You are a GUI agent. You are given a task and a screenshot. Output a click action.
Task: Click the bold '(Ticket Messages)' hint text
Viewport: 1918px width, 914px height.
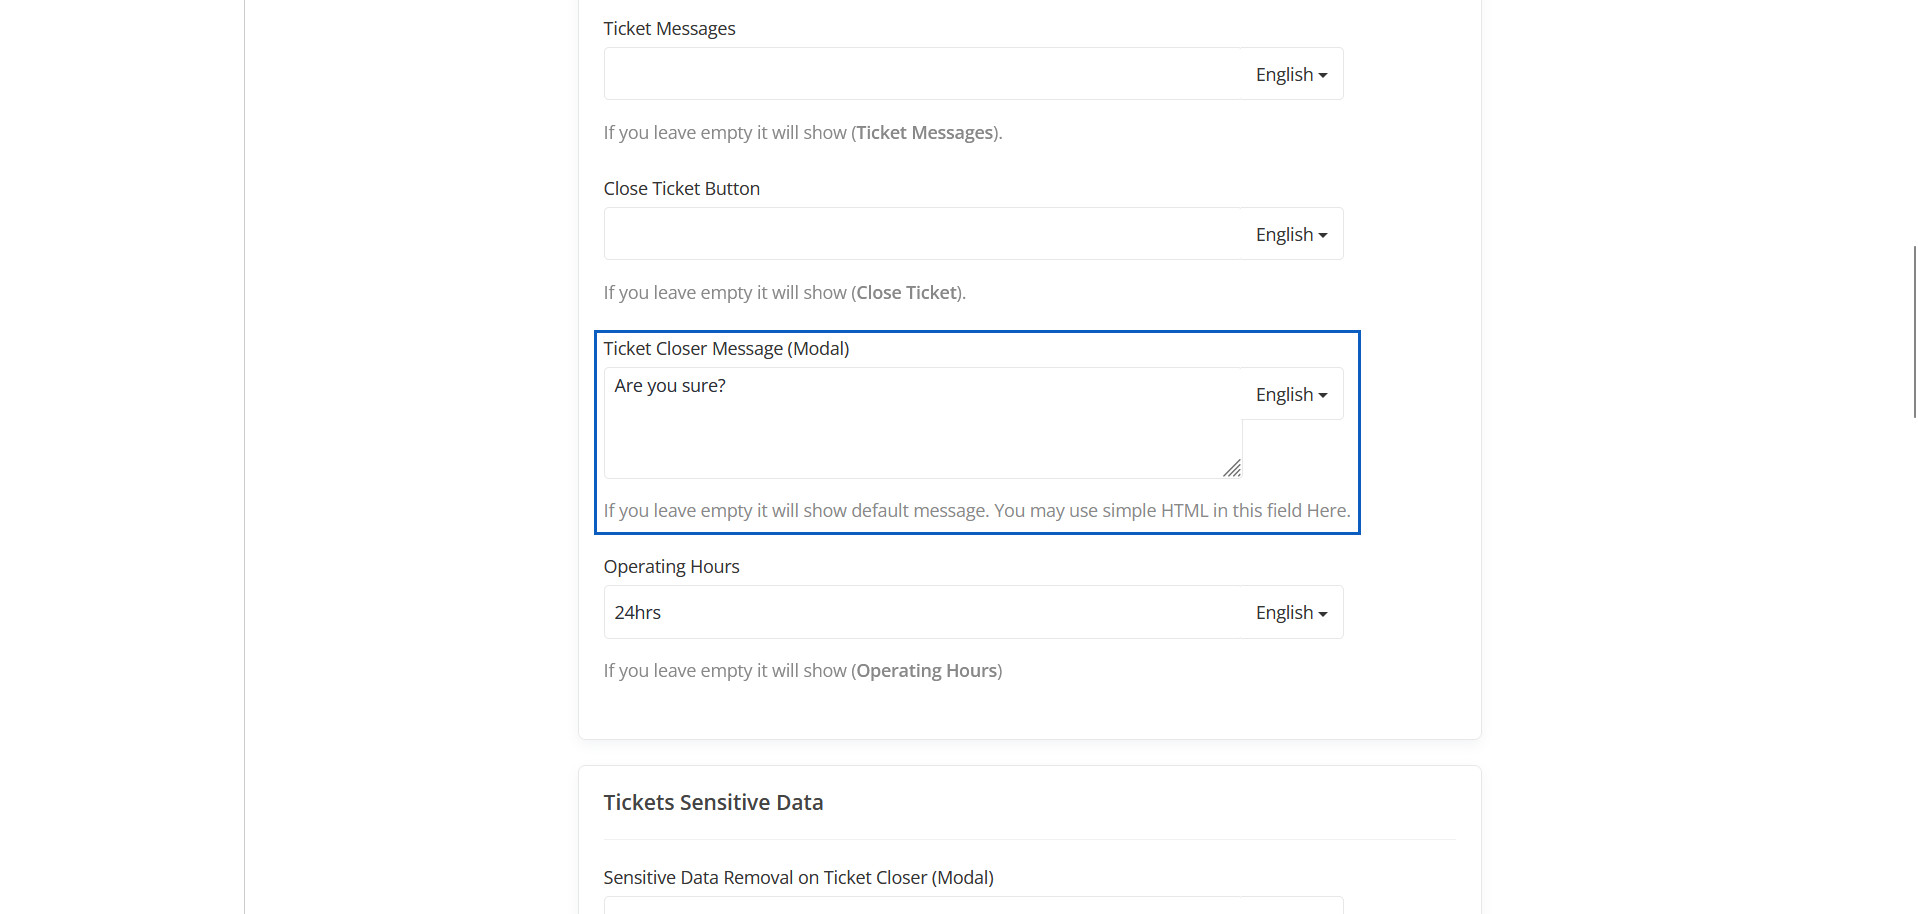[x=925, y=133]
